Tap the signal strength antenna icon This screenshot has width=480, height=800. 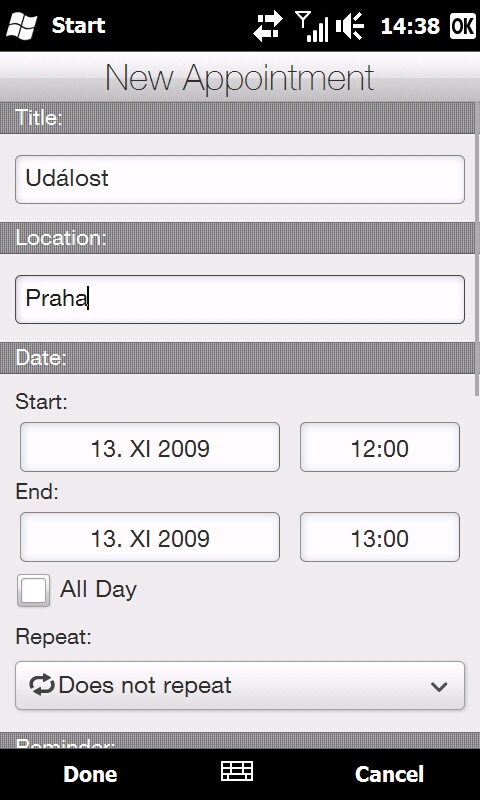(312, 26)
